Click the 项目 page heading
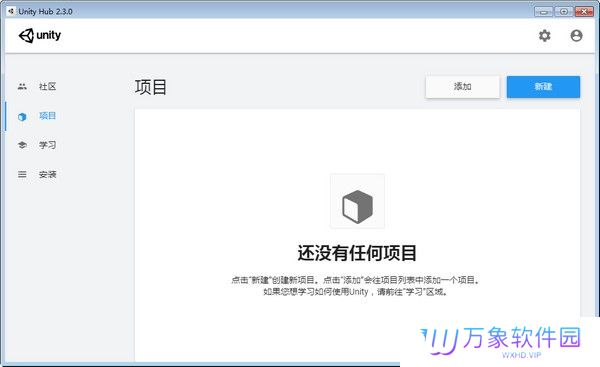The height and width of the screenshot is (367, 600). [x=150, y=87]
